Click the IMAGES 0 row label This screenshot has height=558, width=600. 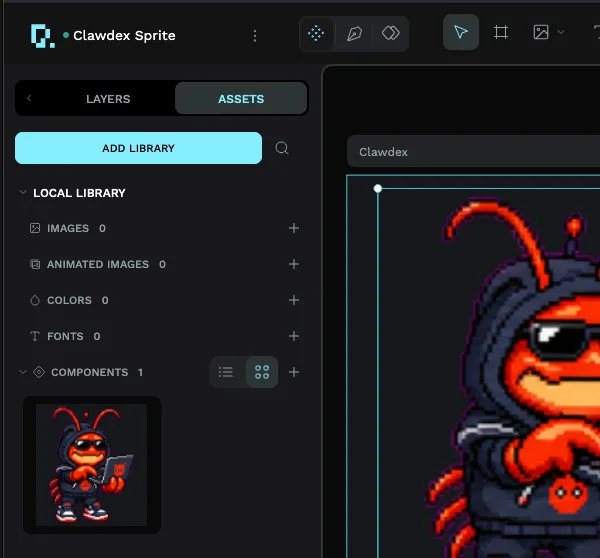[77, 228]
